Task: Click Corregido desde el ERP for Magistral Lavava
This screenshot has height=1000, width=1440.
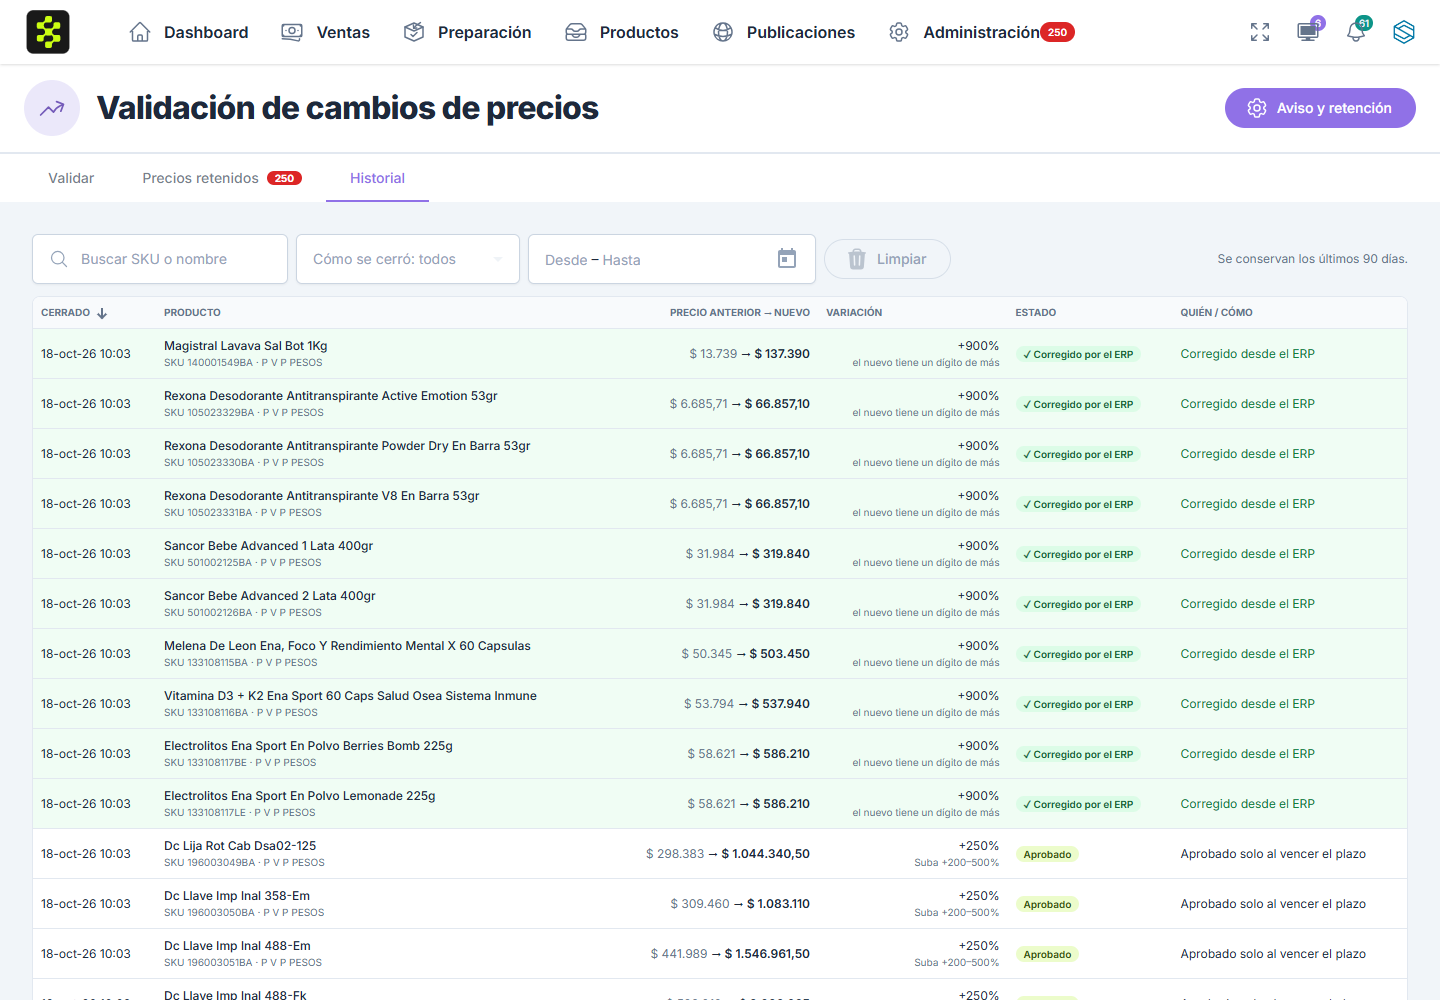Action: (1247, 354)
